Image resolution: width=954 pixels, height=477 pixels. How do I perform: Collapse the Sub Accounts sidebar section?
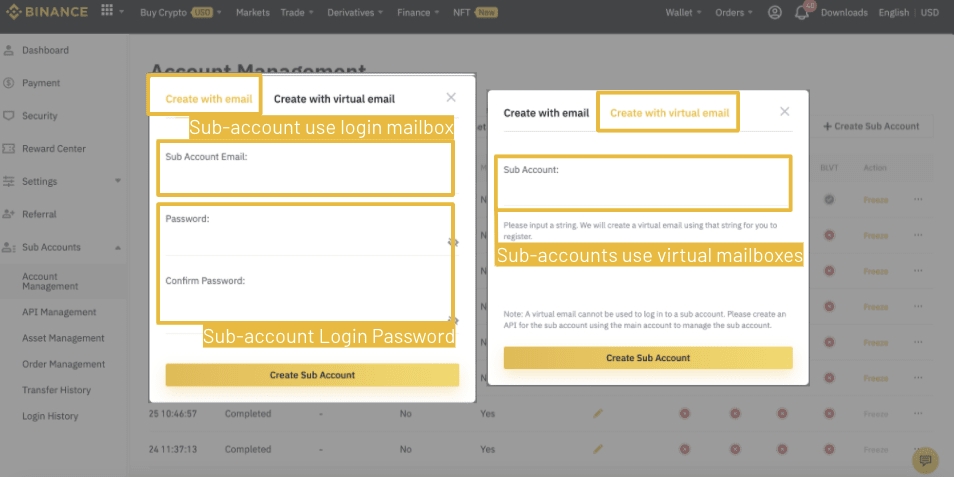117,247
